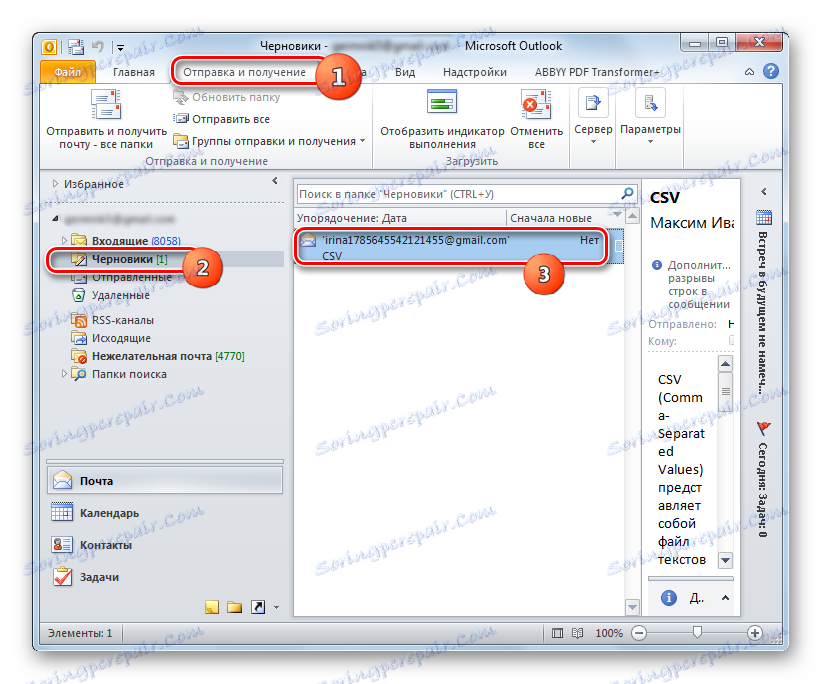Select the Черновики folder
Image resolution: width=822 pixels, height=684 pixels.
click(120, 259)
